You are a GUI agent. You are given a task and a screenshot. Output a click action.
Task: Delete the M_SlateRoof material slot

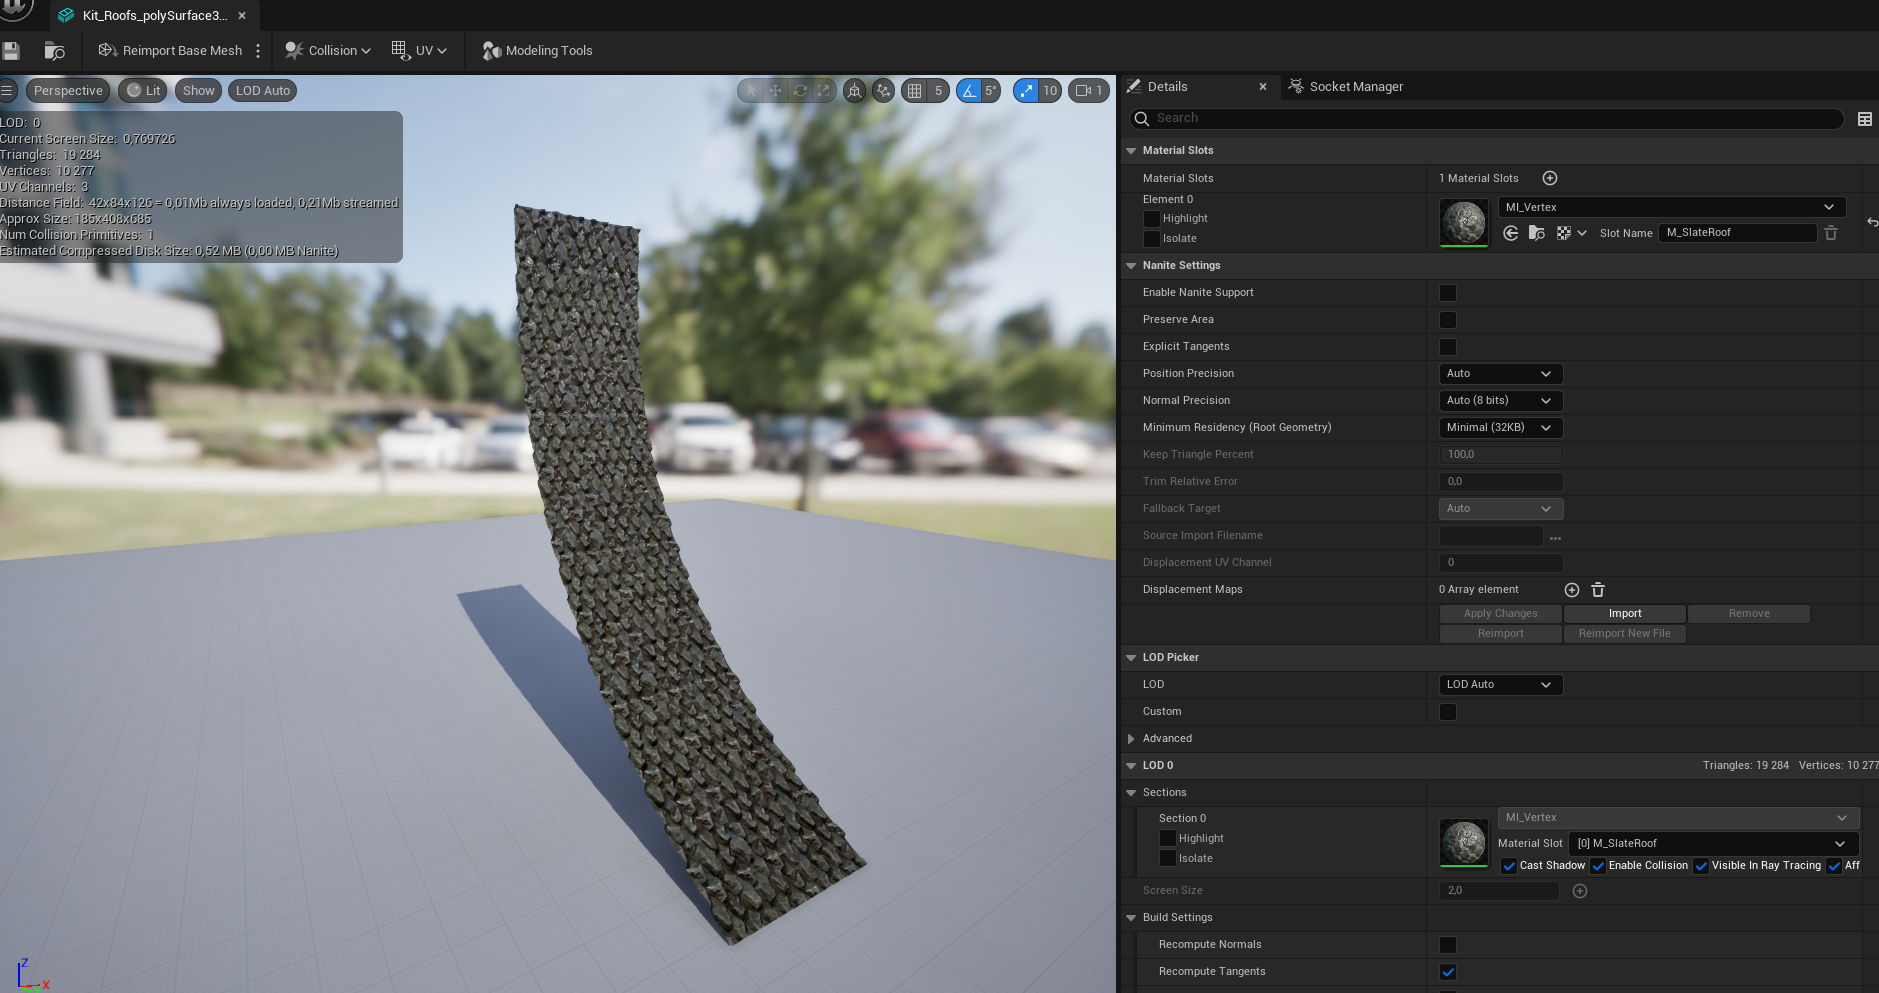1830,233
